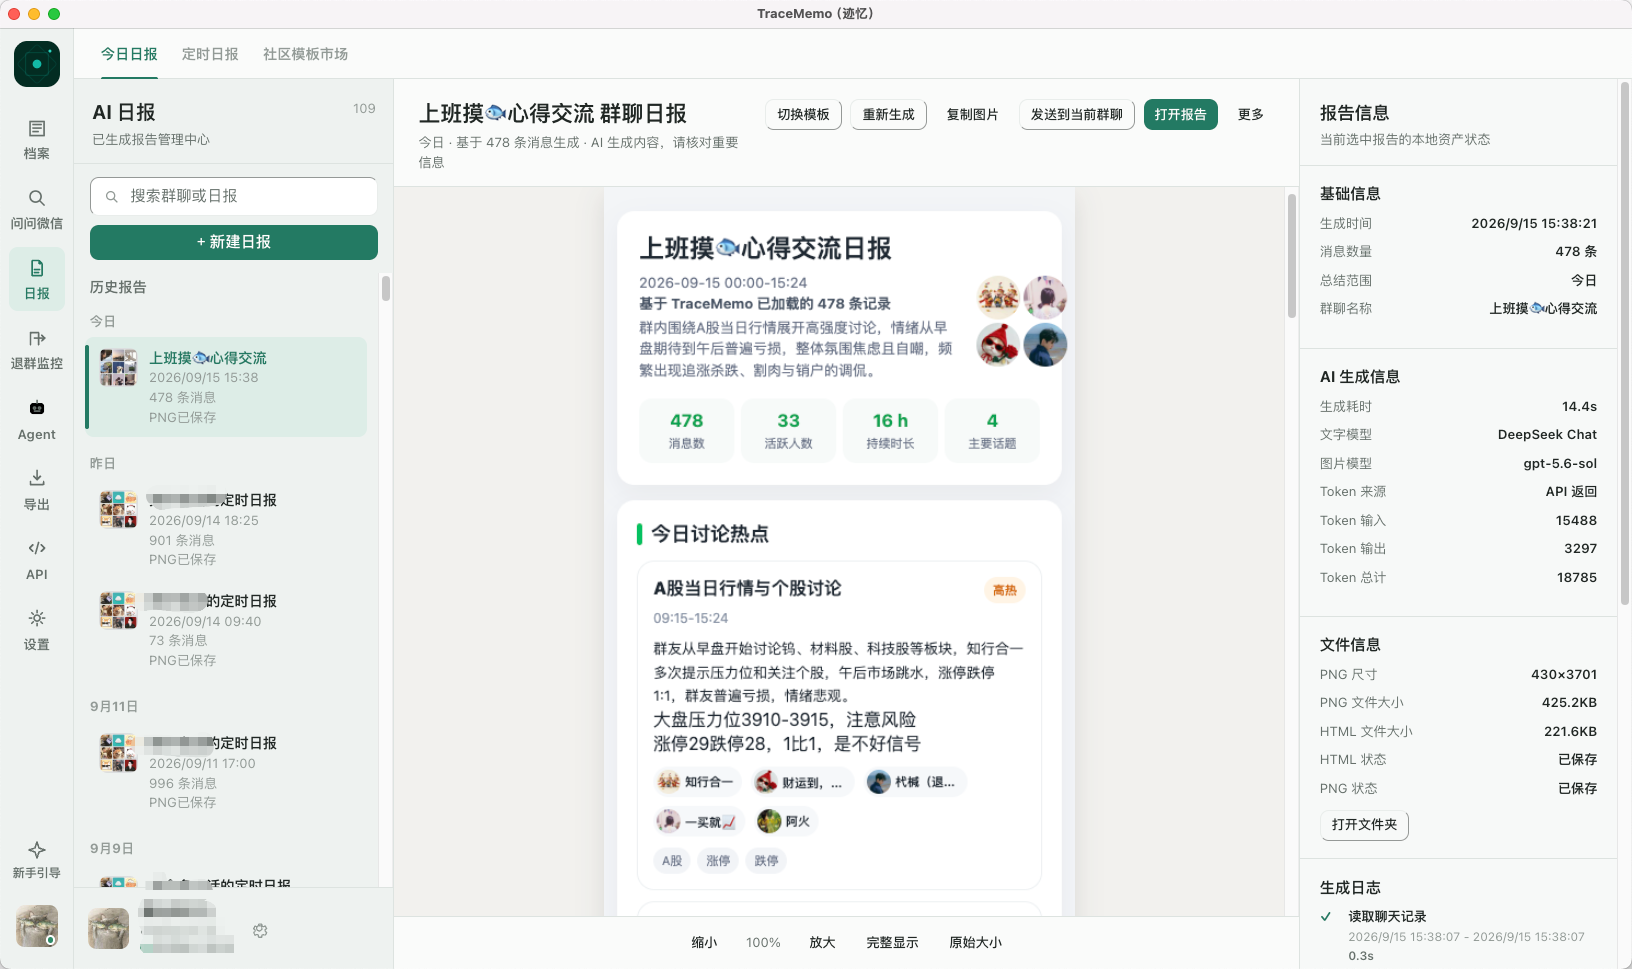Click the A股当日行情与个股讨论 topic heading

click(747, 589)
